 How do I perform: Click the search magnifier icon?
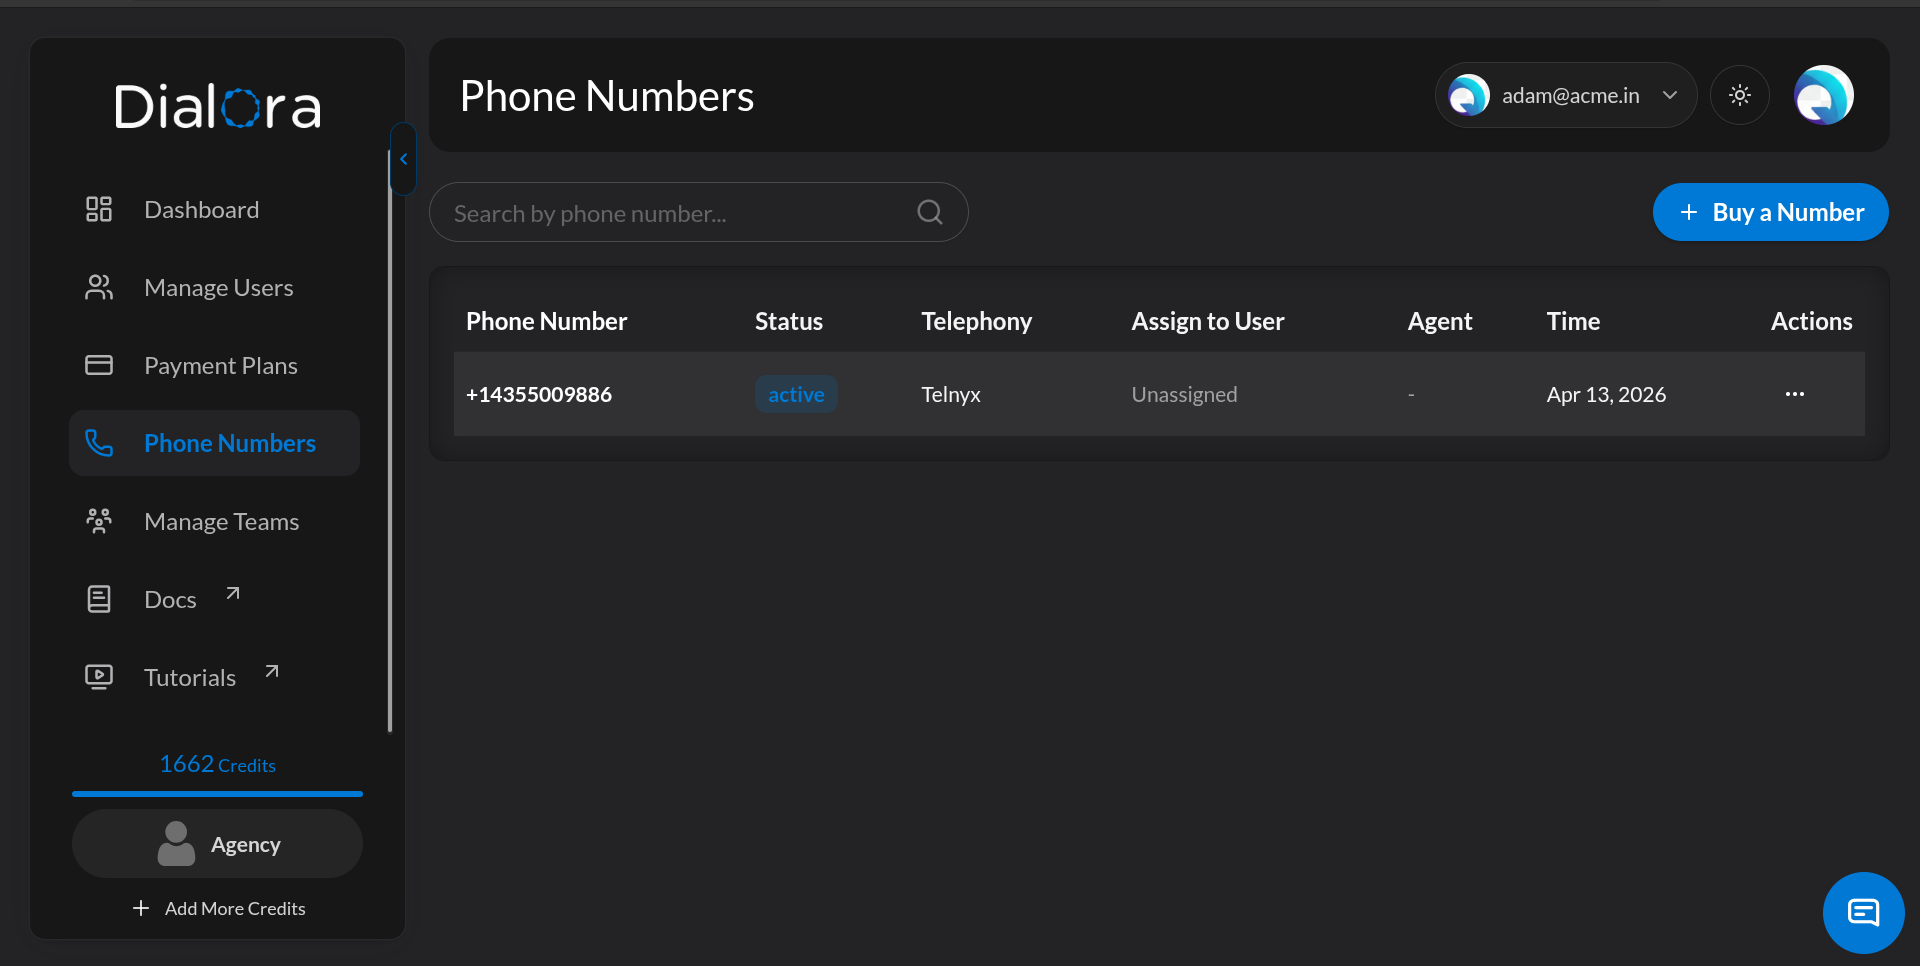[929, 212]
